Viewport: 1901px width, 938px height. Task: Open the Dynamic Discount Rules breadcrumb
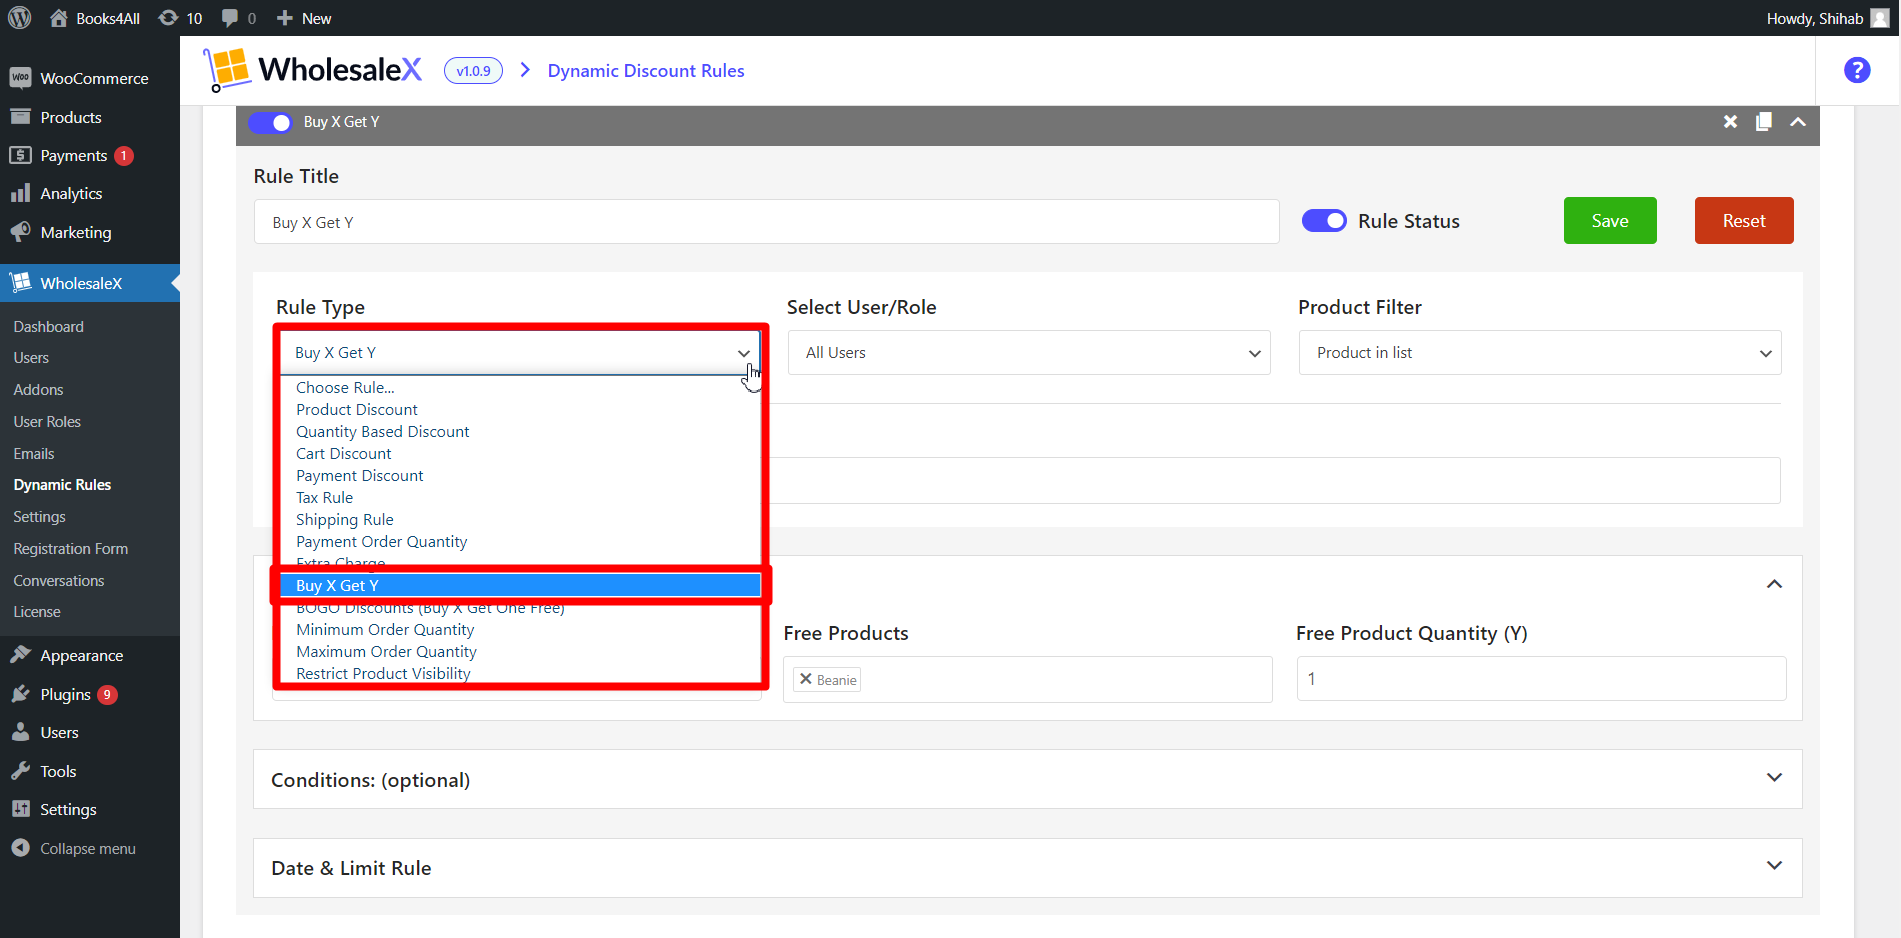coord(646,70)
